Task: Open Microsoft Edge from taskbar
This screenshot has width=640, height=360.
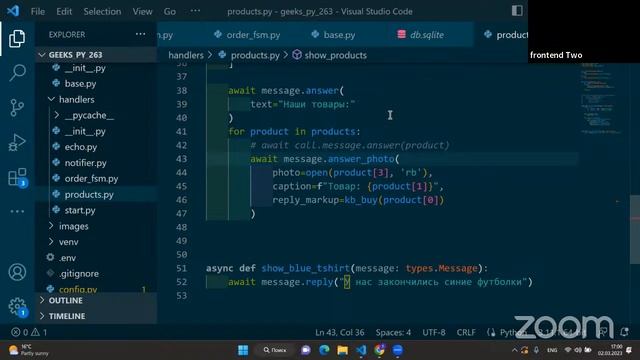Action: (x=324, y=350)
